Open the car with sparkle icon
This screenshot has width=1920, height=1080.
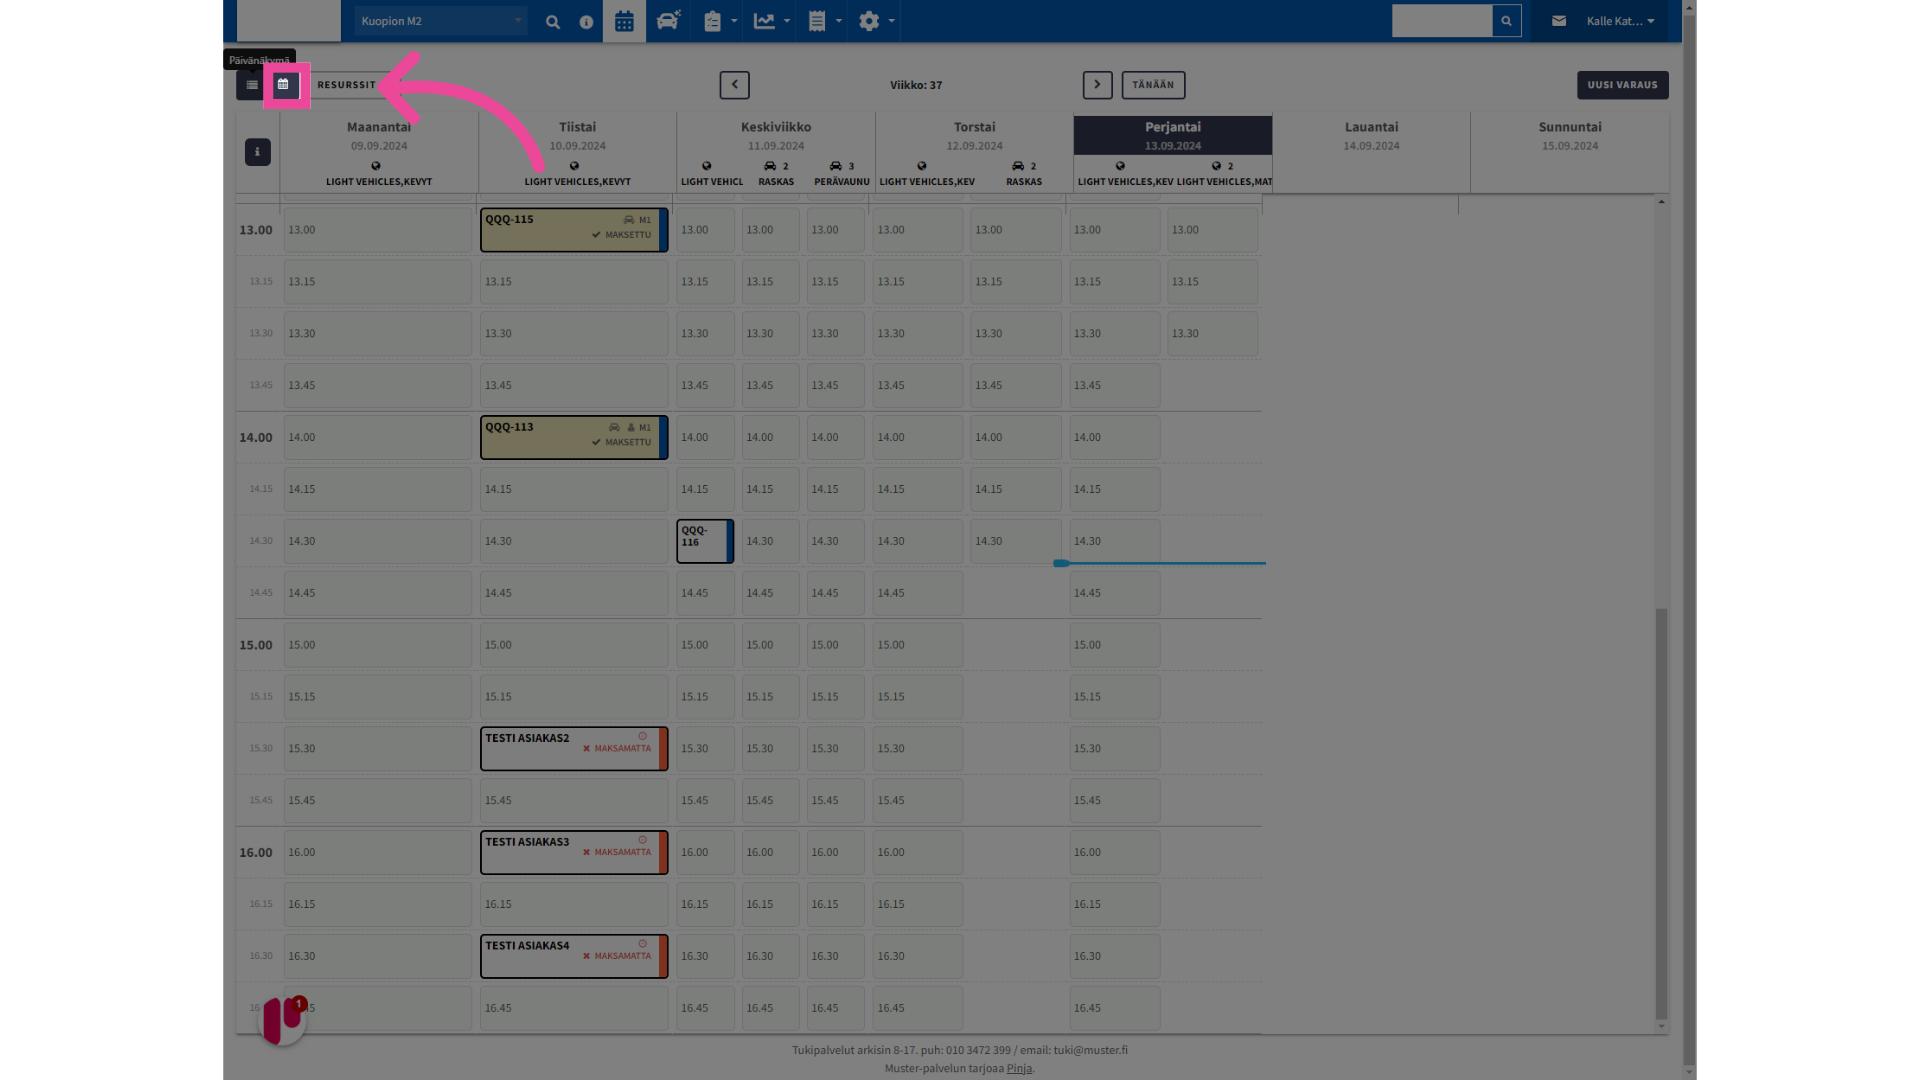668,21
